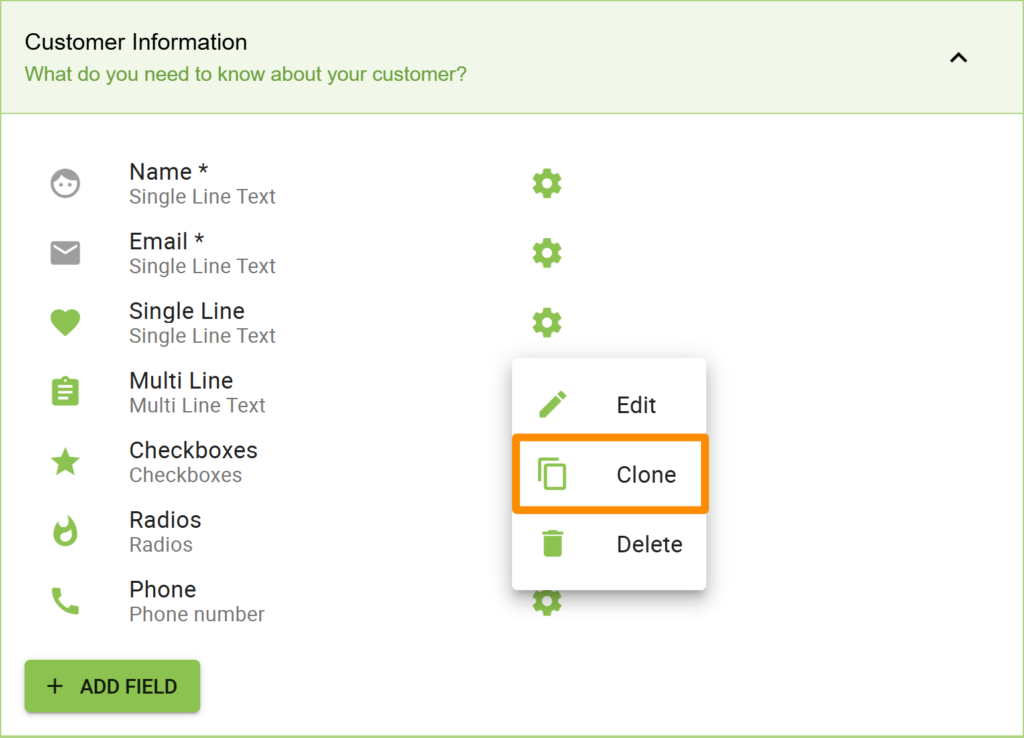This screenshot has width=1024, height=738.
Task: Click the 'Customer Information' heading
Action: [136, 42]
